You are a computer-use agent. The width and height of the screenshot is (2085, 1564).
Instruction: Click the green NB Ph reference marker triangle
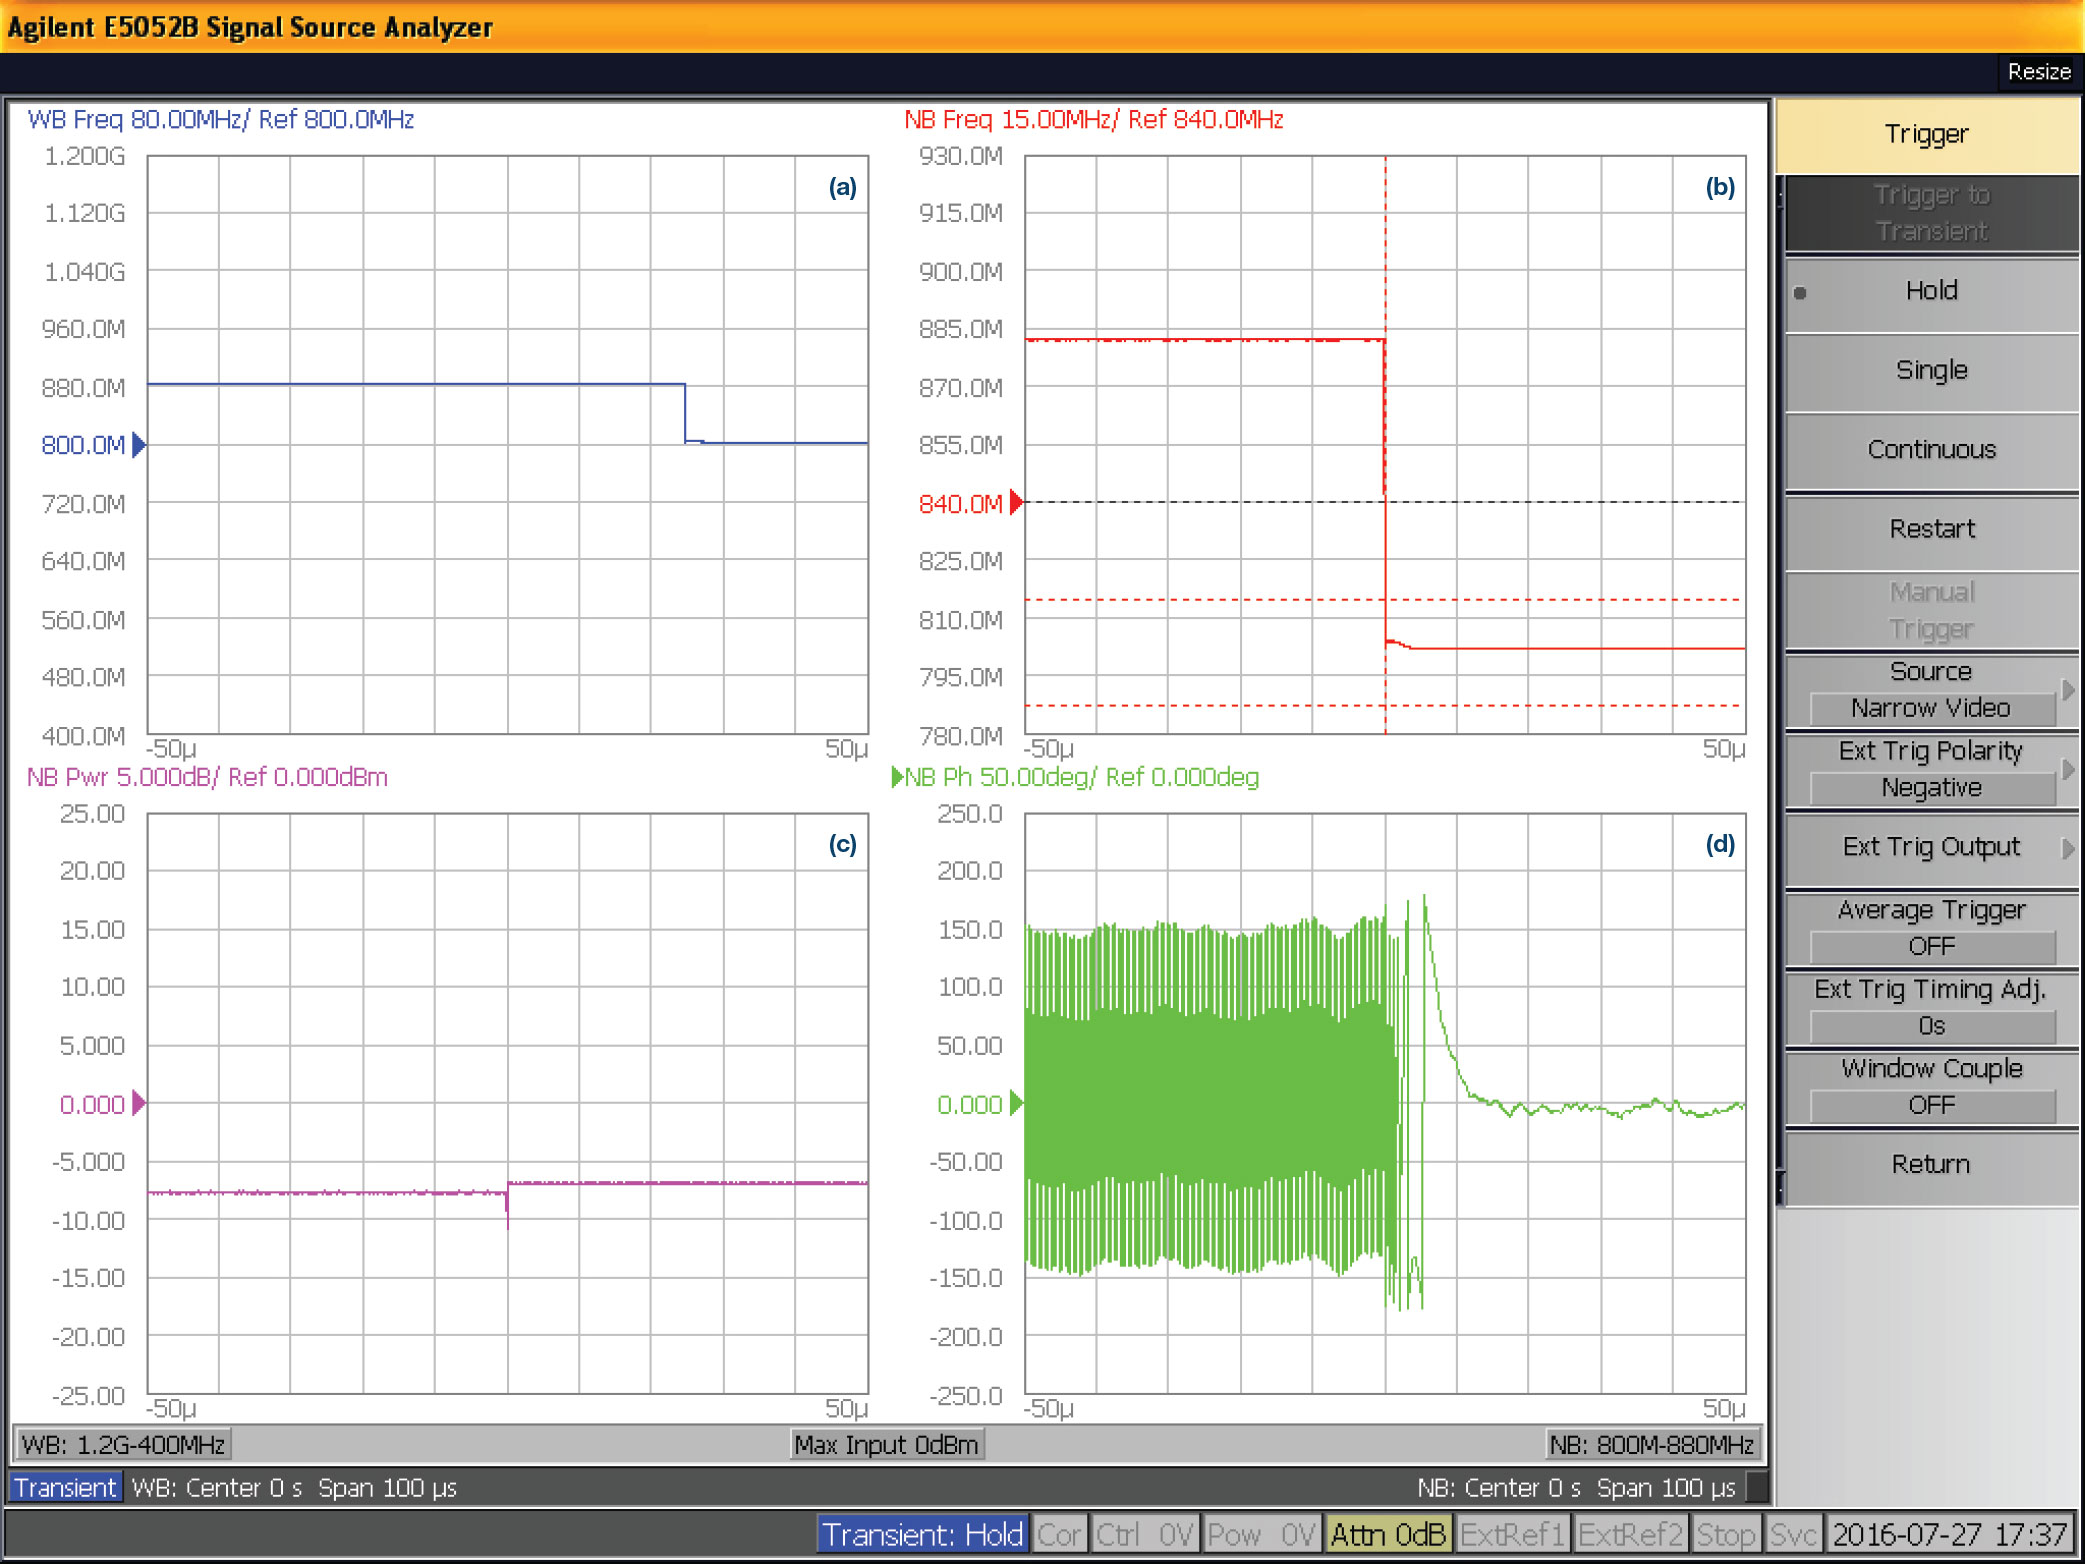point(1016,1103)
